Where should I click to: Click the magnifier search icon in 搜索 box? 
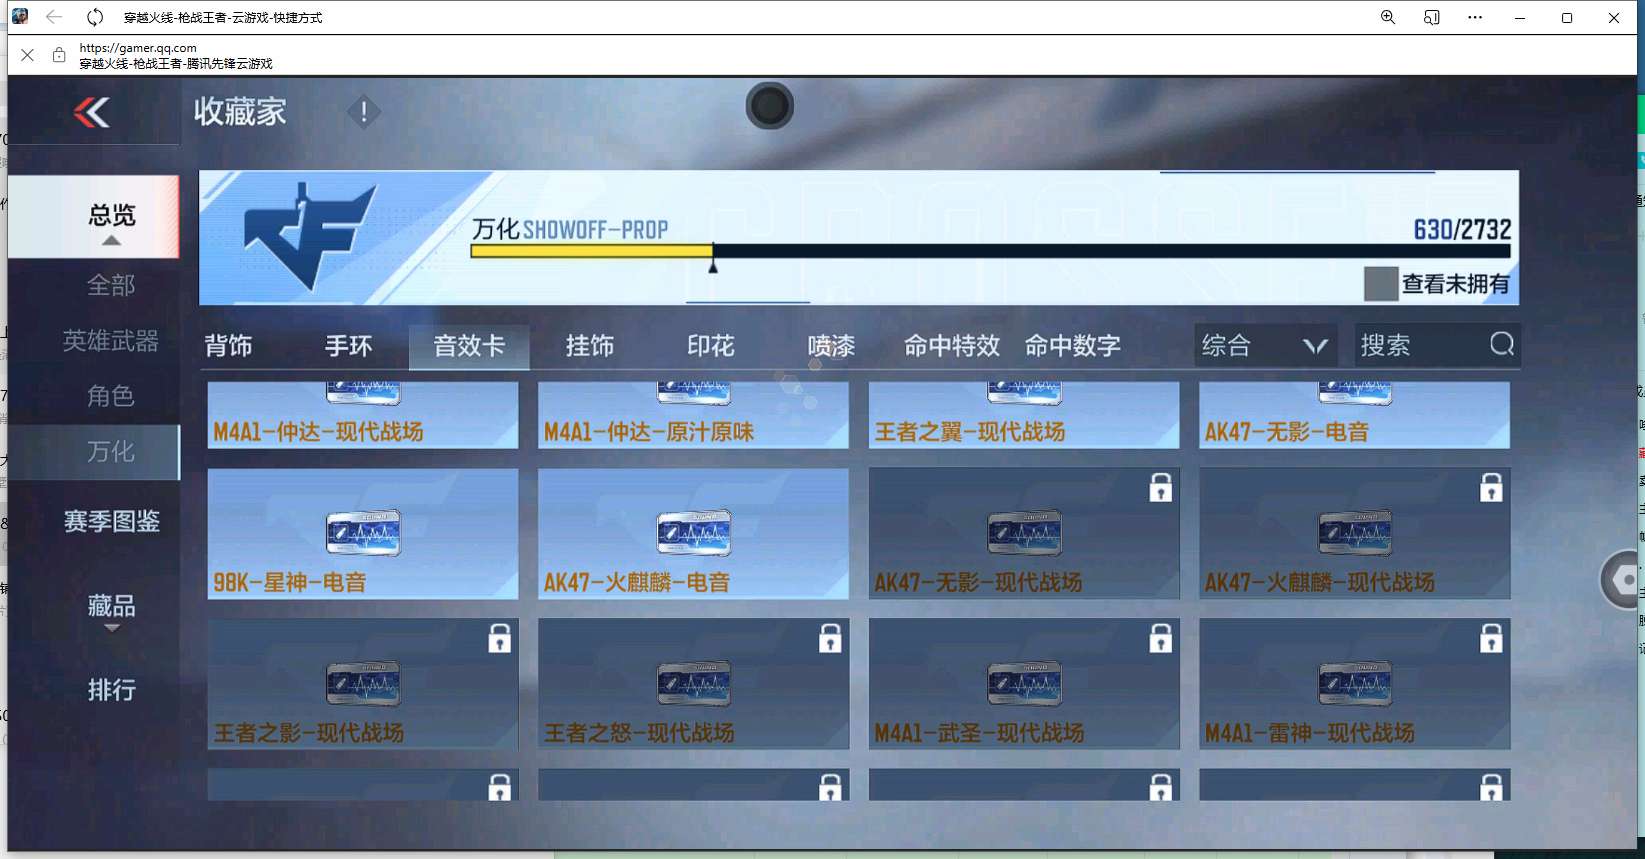(1501, 345)
